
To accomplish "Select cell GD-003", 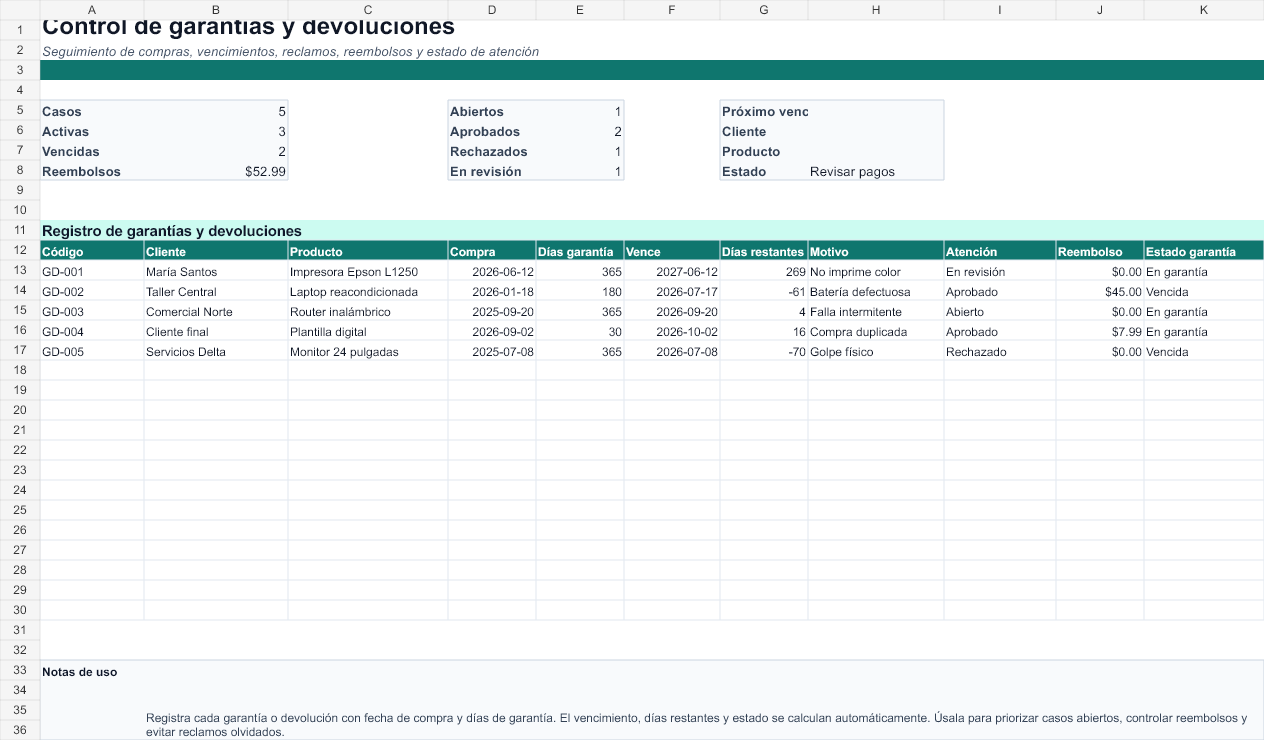I will 92,311.
